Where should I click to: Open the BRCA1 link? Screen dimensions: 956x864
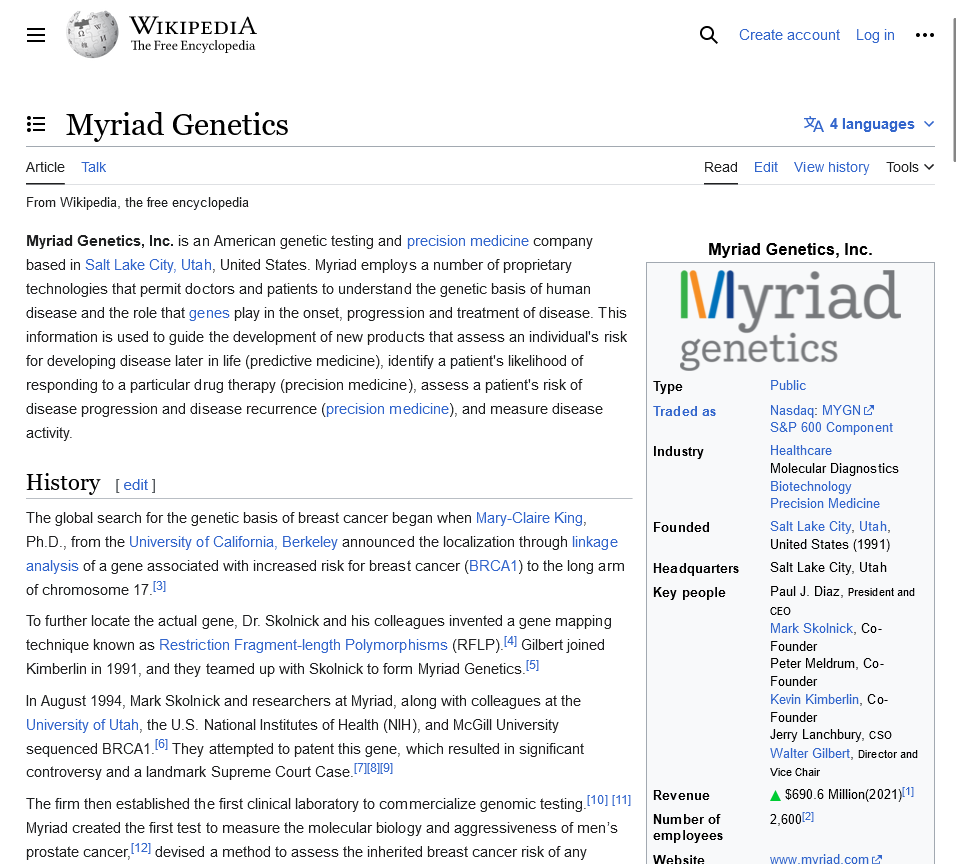point(493,566)
